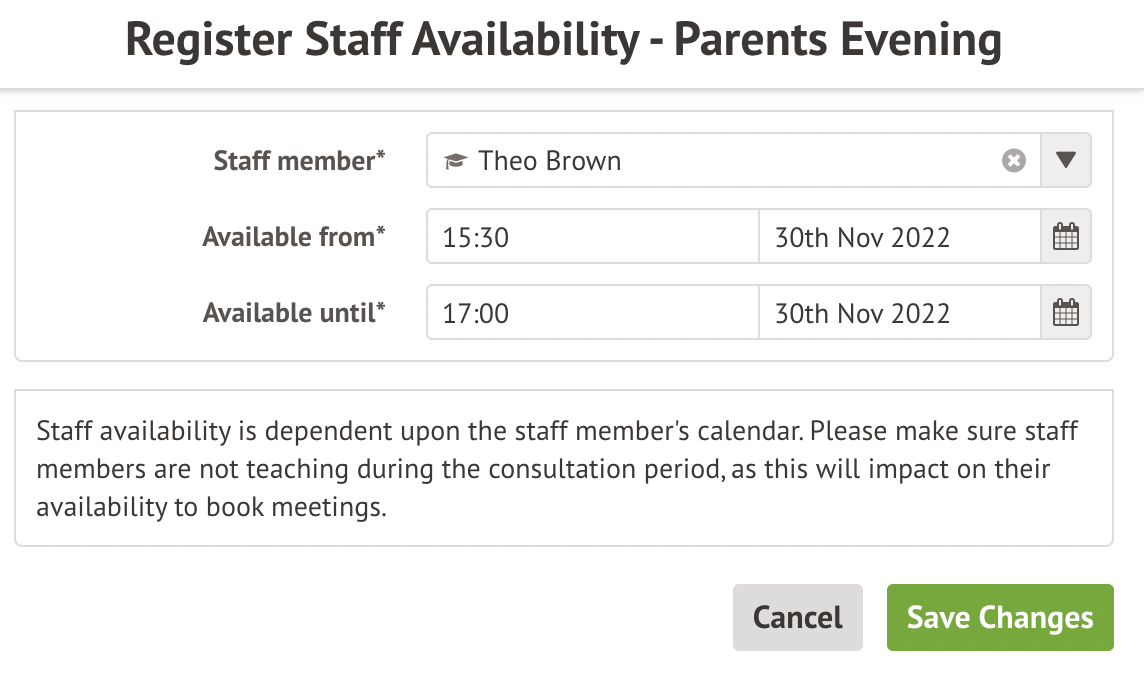Click the Register Staff Availability dialog title
This screenshot has width=1144, height=680.
click(564, 42)
